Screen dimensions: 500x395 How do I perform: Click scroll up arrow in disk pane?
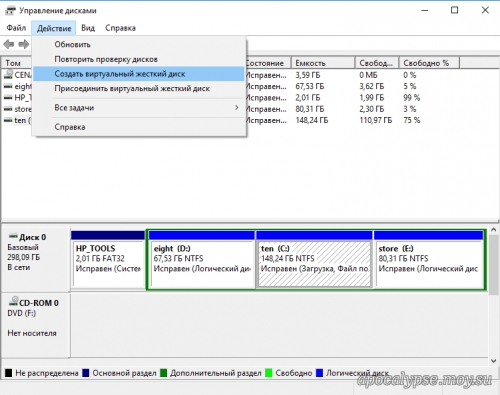[494, 230]
